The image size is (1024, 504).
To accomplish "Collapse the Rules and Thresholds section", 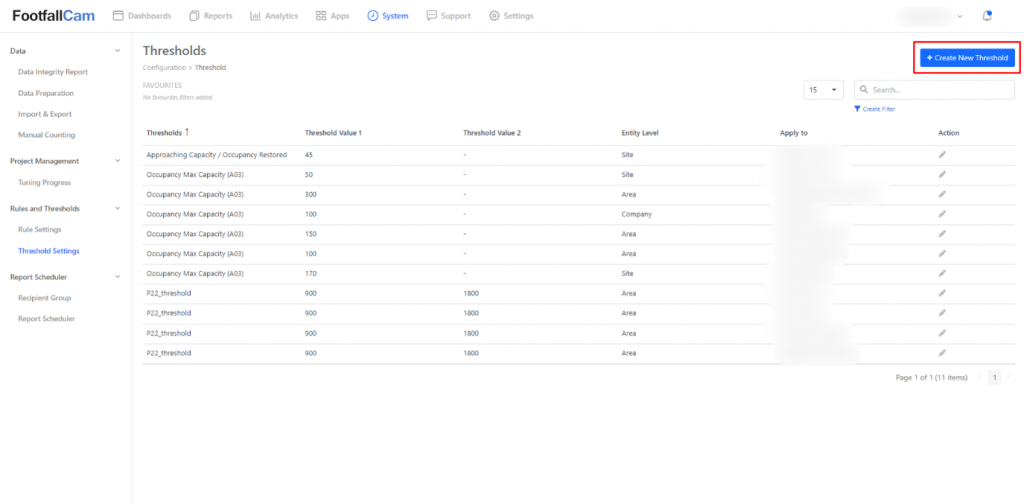I will pyautogui.click(x=117, y=209).
